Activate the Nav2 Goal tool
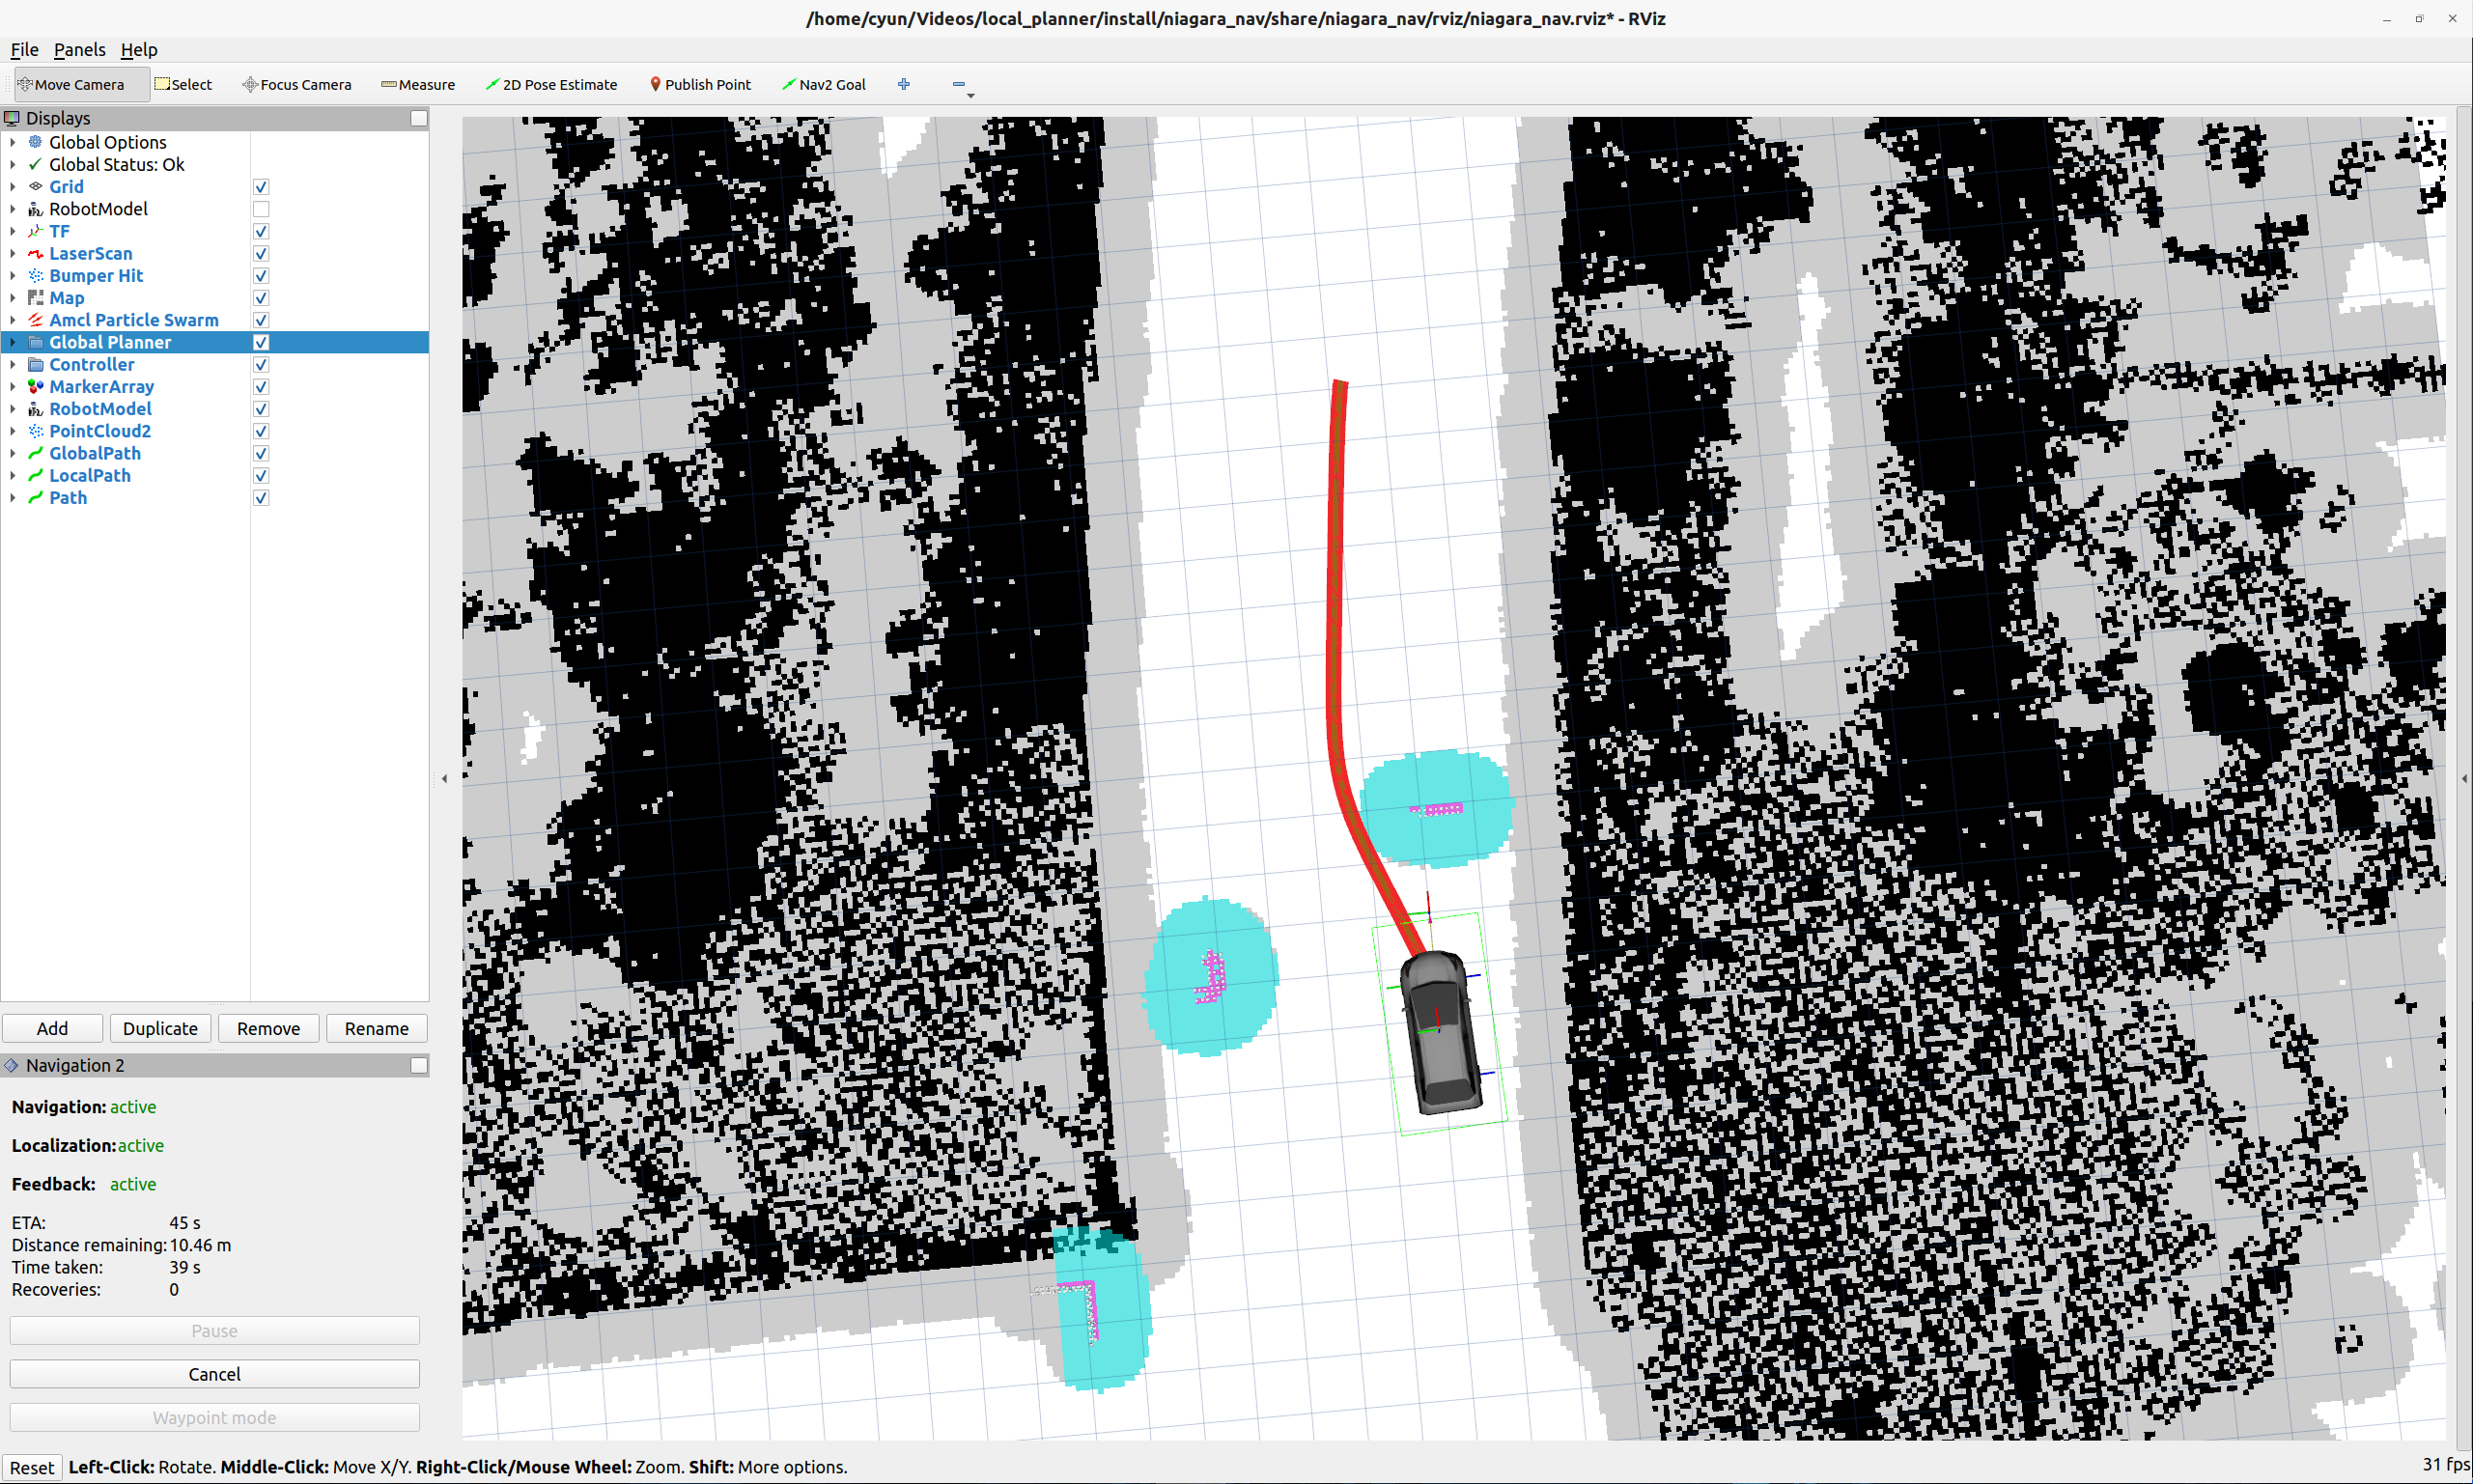2473x1484 pixels. coord(824,85)
